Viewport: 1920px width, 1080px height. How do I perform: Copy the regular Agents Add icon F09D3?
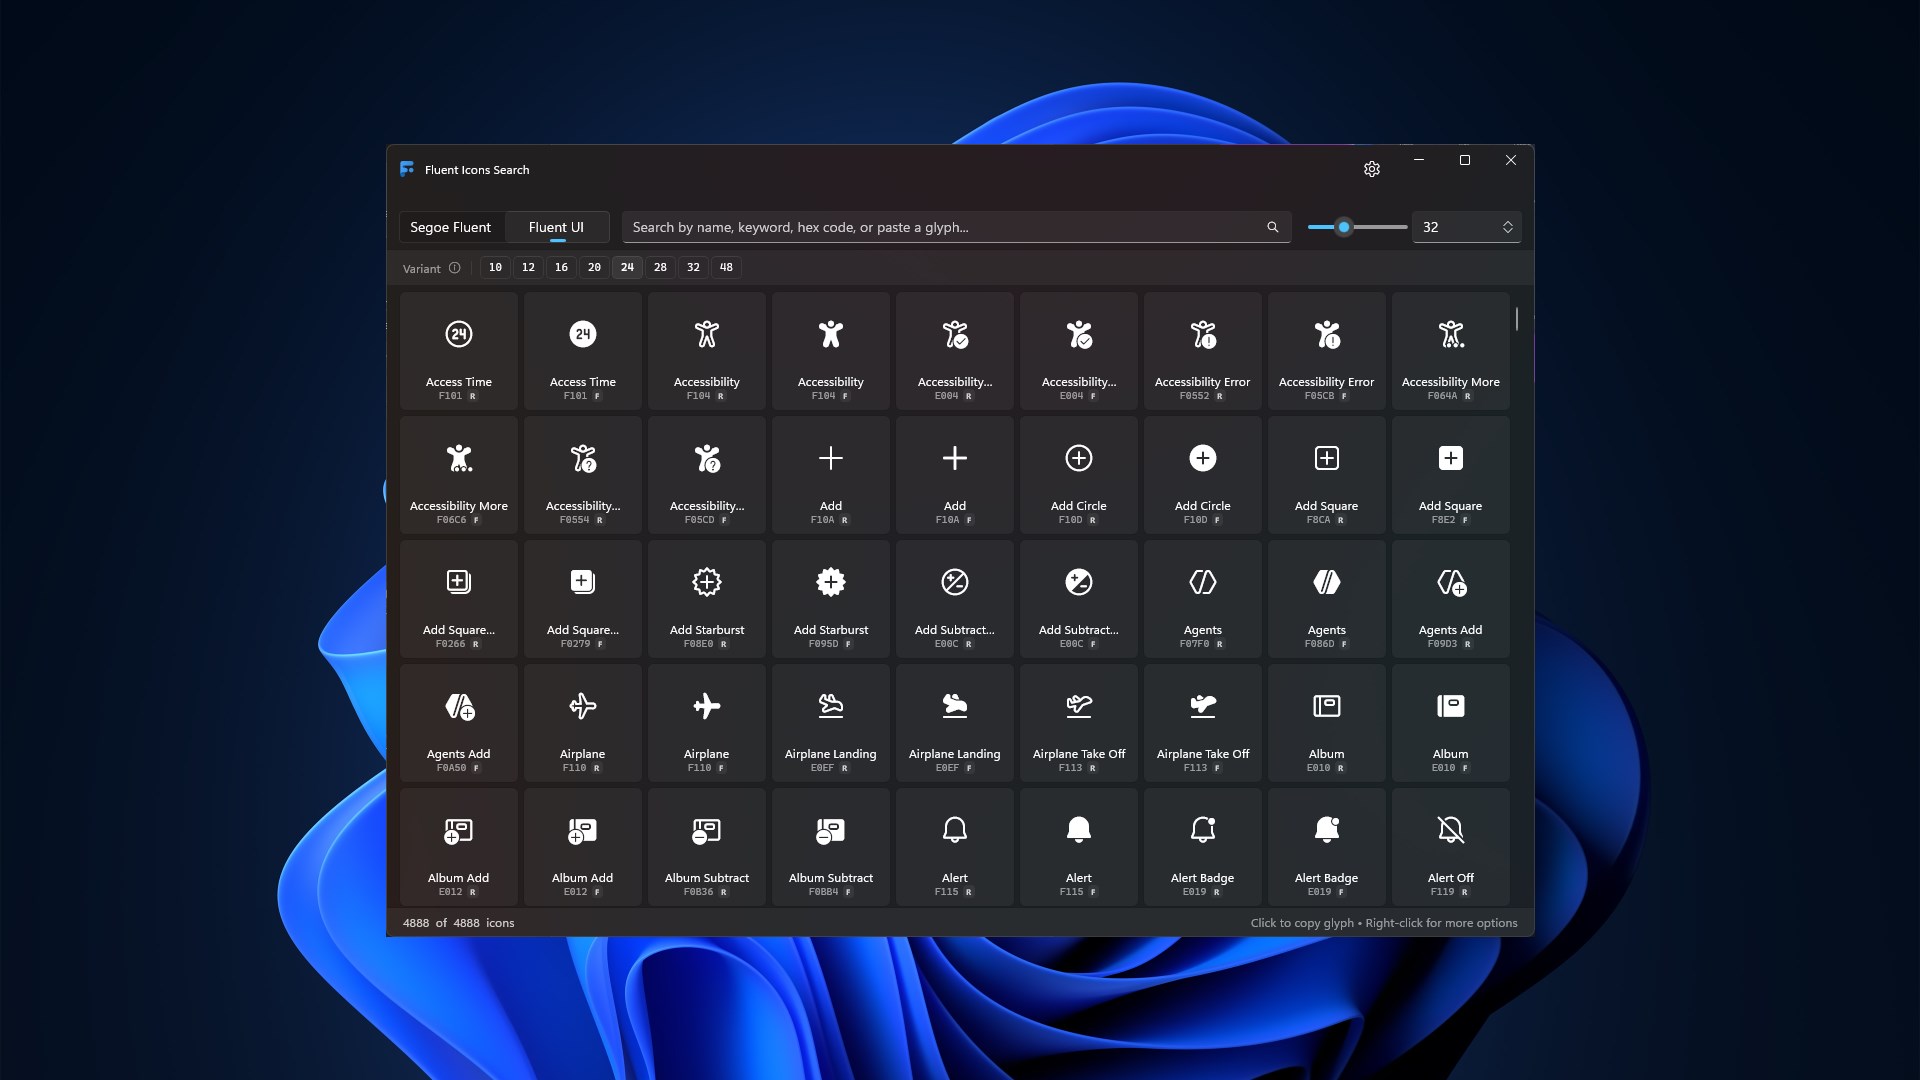pyautogui.click(x=1451, y=599)
